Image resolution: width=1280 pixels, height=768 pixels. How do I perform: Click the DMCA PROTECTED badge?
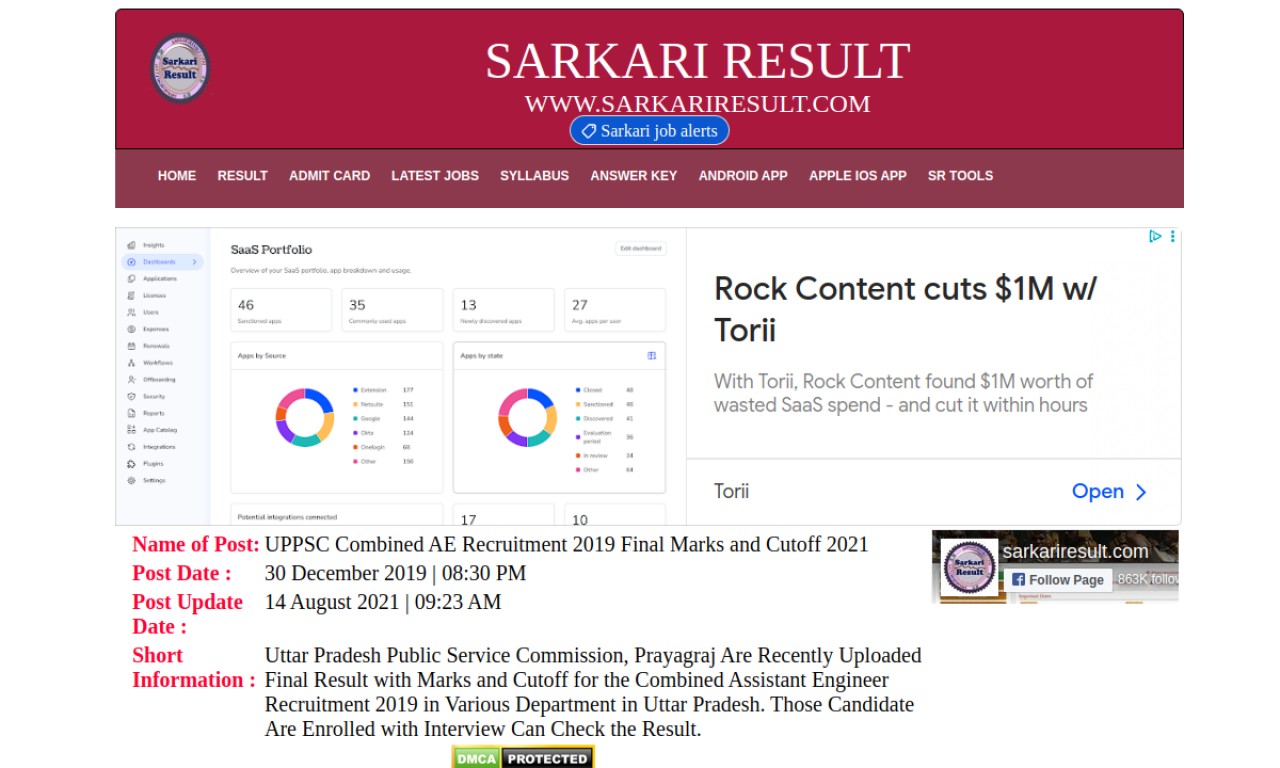523,757
